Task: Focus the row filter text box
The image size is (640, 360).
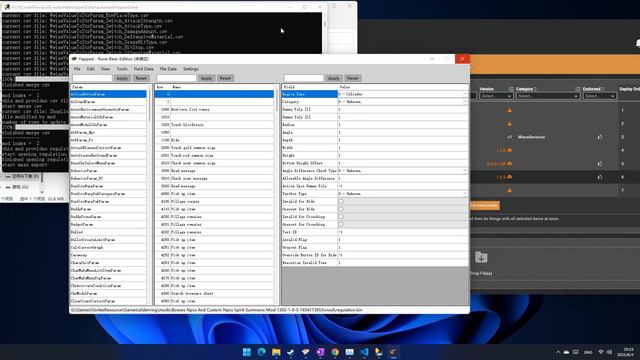Action: pyautogui.click(x=176, y=78)
